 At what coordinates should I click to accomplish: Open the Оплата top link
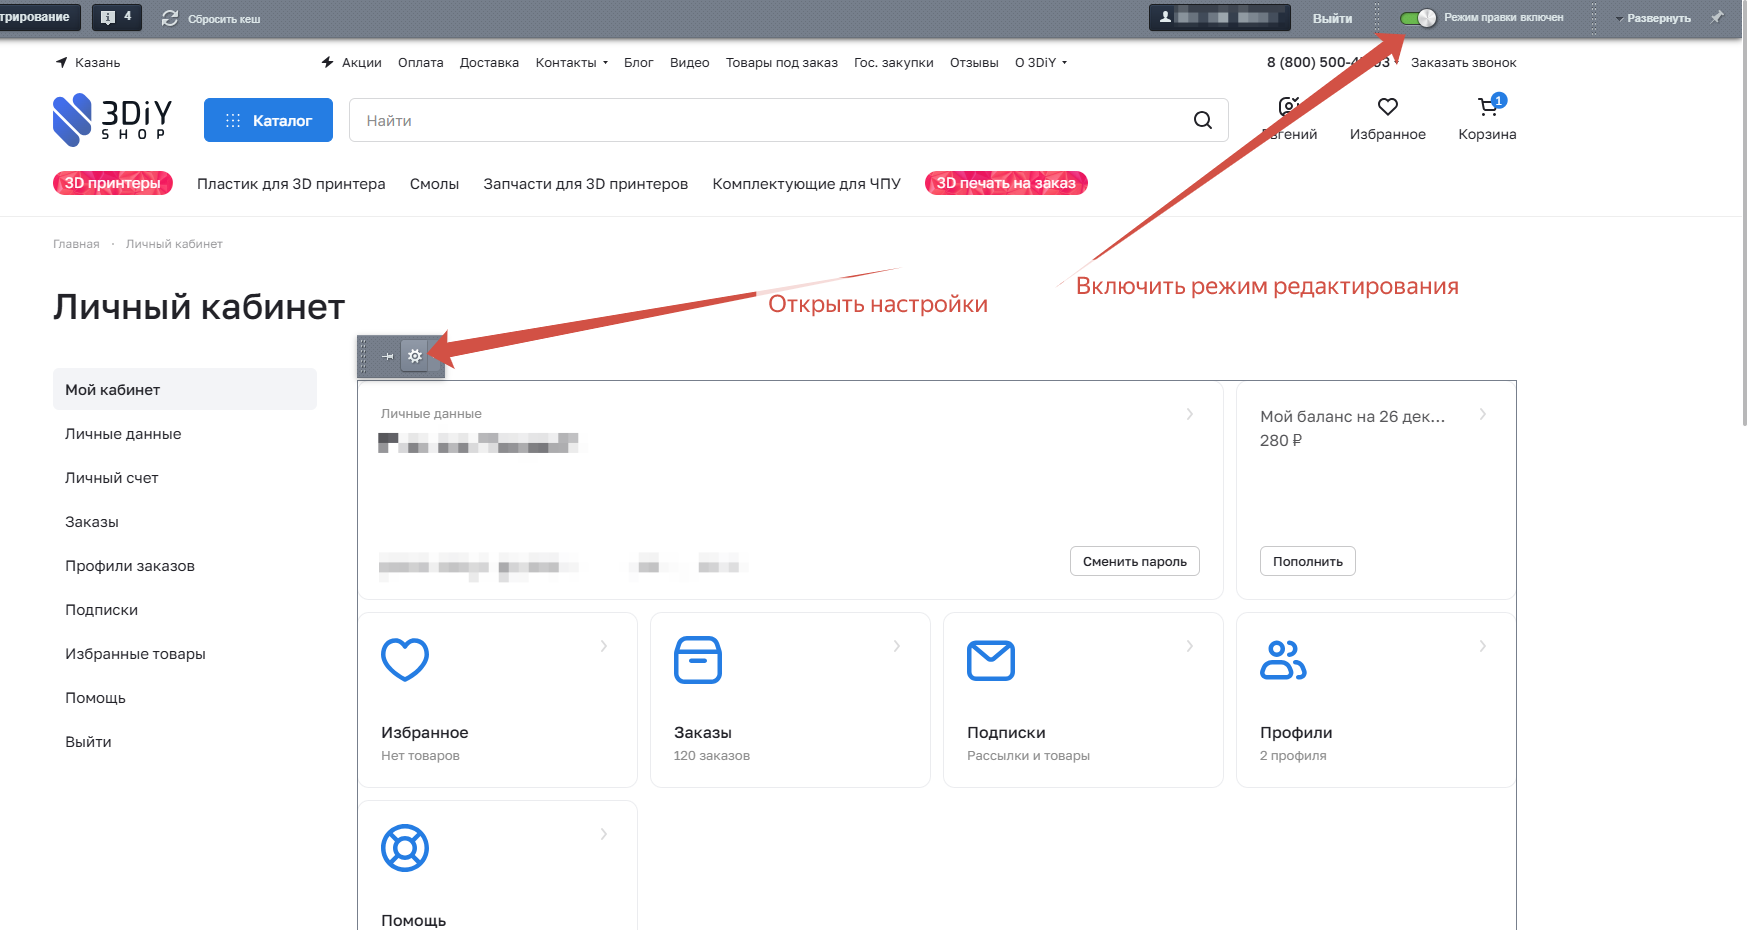pyautogui.click(x=420, y=62)
